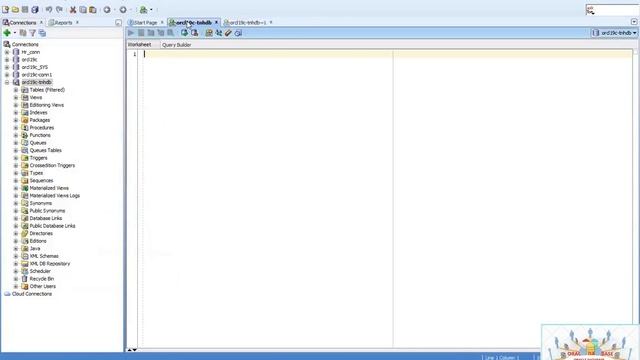This screenshot has width=640, height=360.
Task: Select the Triggers tree item
Action: click(x=38, y=158)
